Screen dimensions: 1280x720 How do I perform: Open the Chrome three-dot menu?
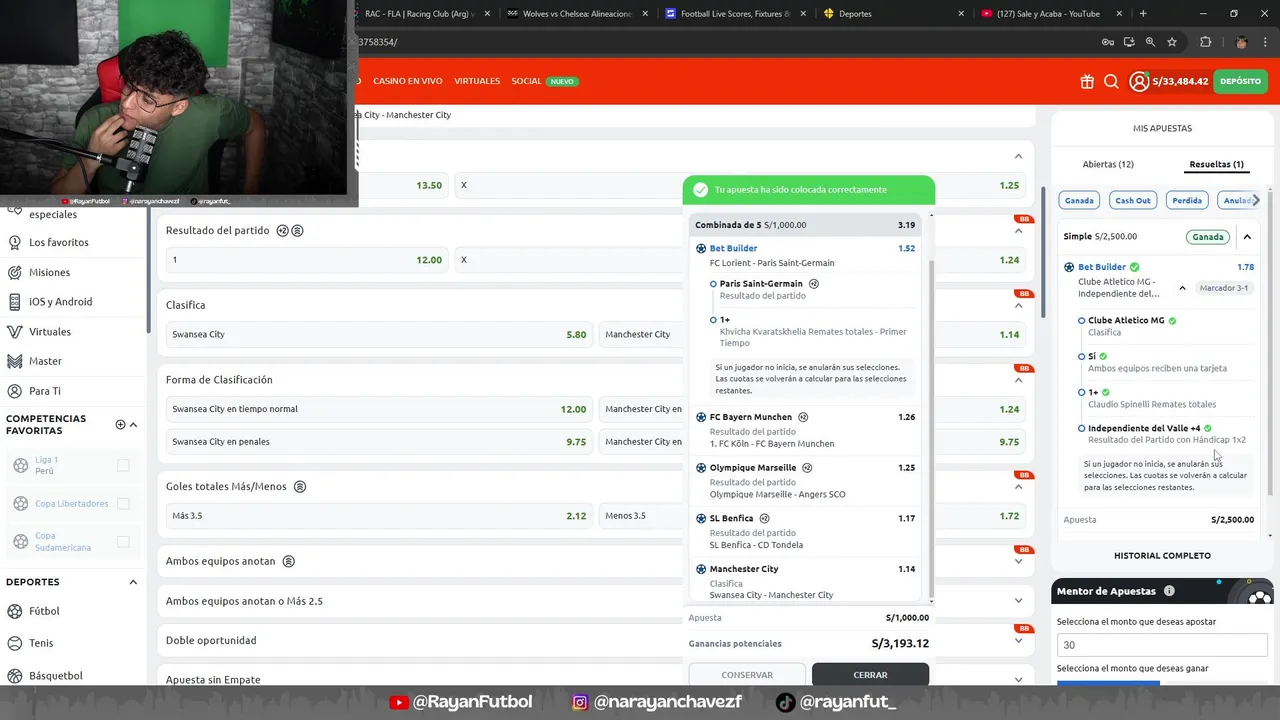(1266, 42)
